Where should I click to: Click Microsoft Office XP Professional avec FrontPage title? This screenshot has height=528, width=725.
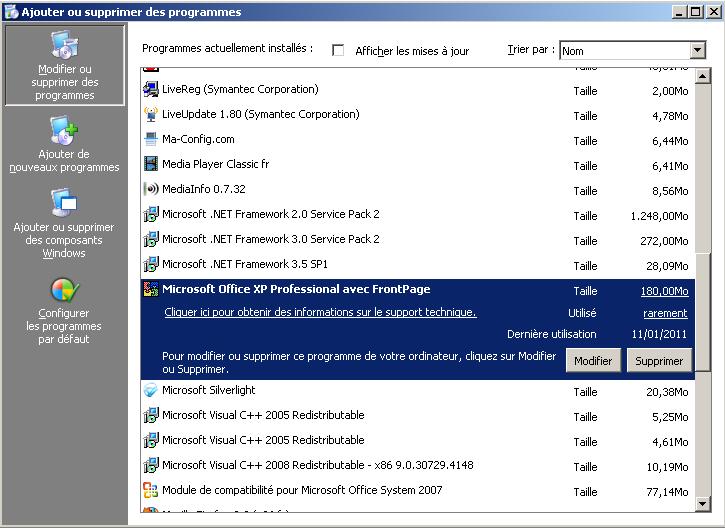296,289
